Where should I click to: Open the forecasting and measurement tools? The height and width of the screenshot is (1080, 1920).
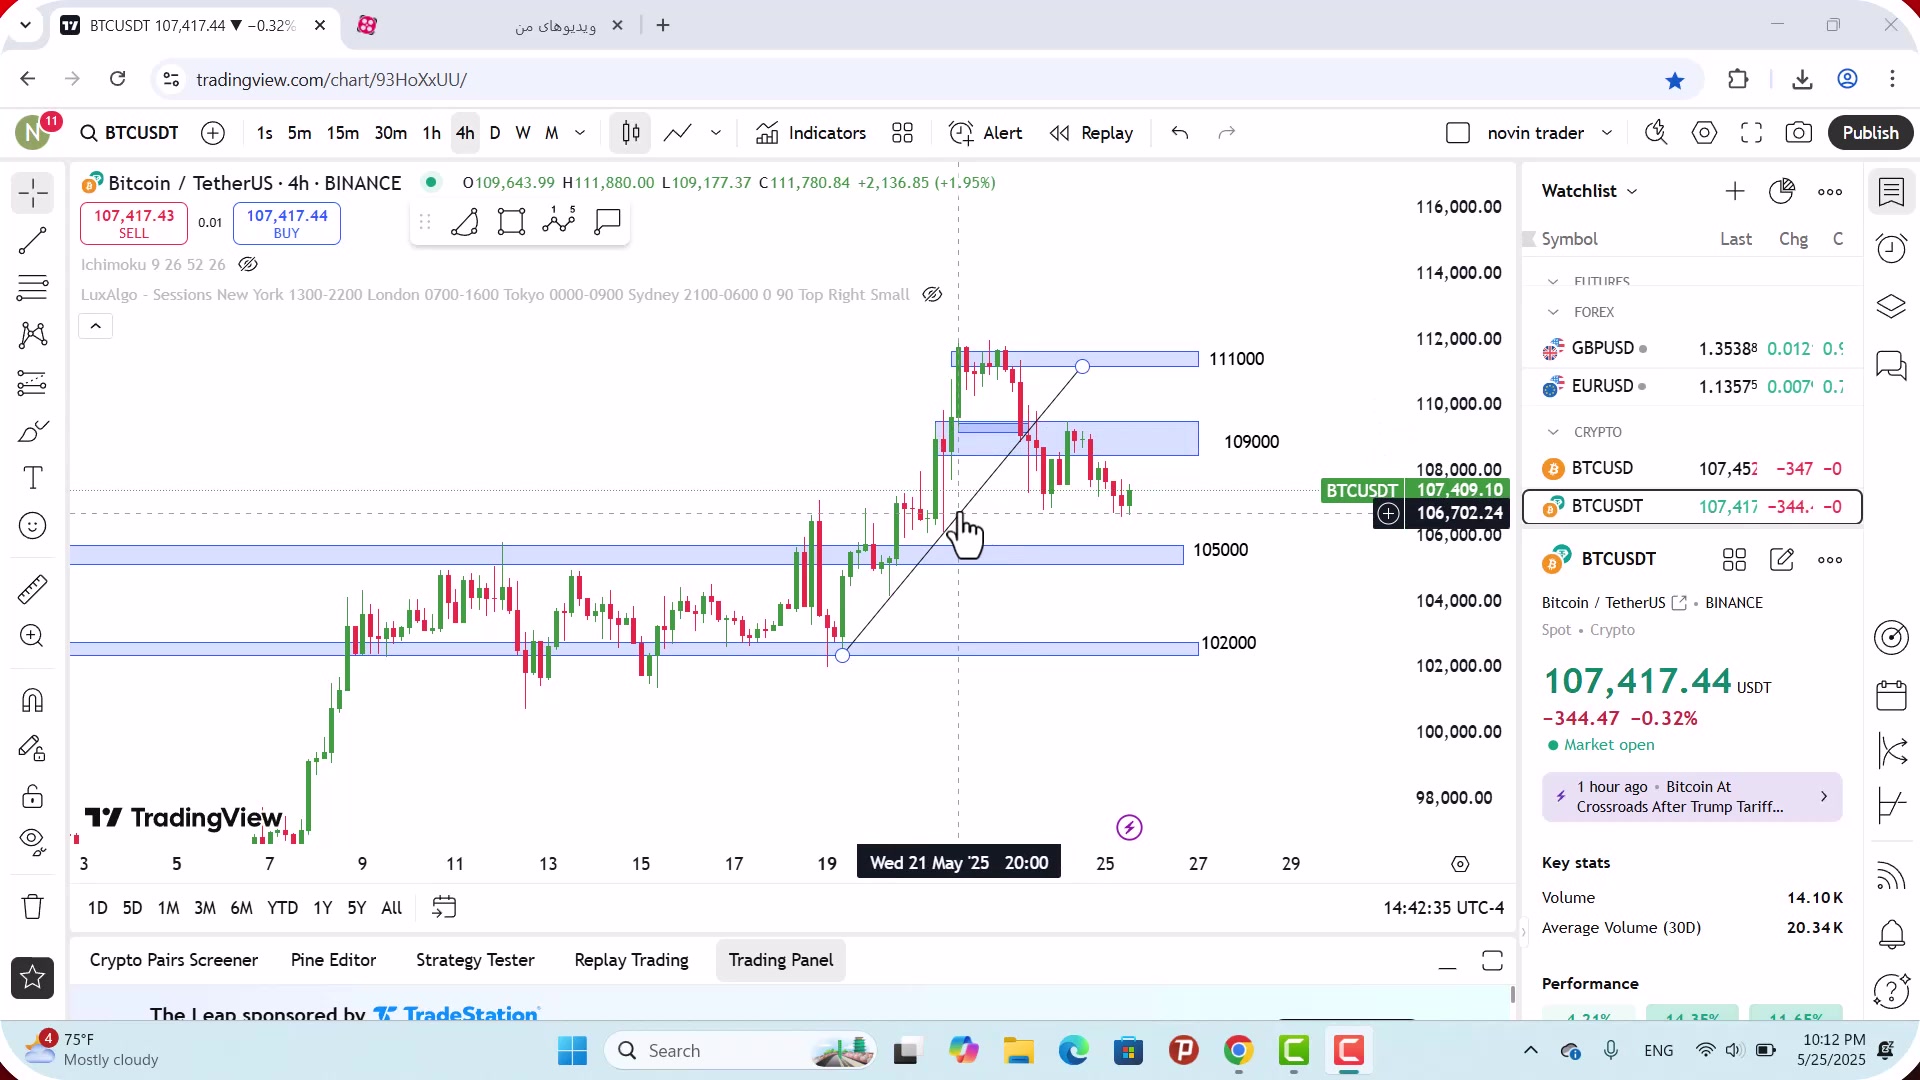pos(33,383)
